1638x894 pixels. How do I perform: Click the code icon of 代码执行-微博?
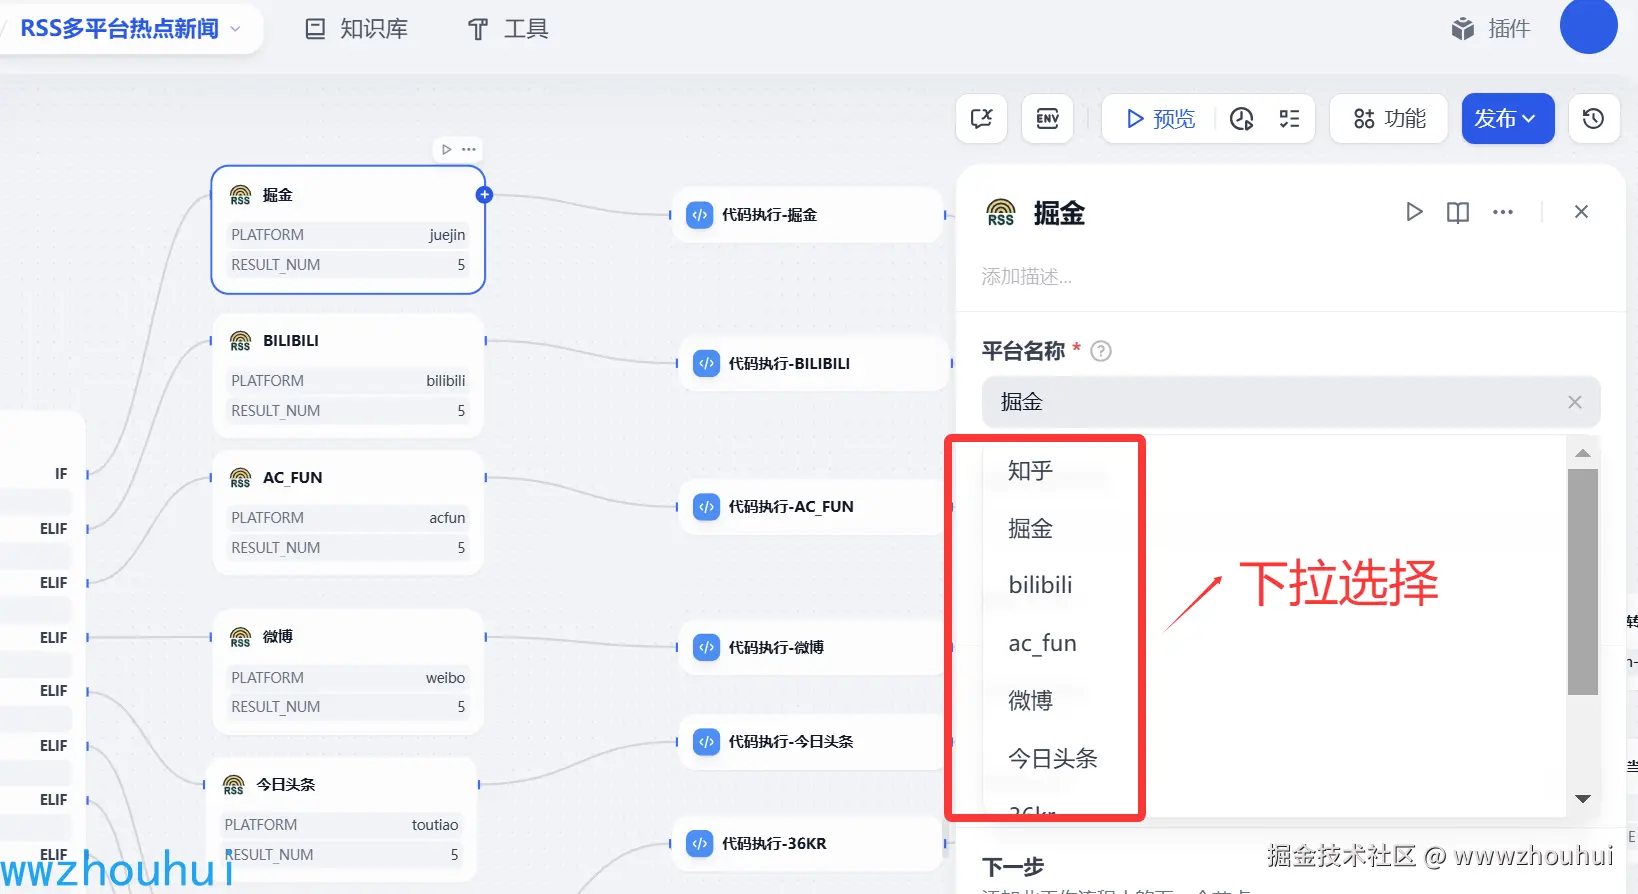706,648
